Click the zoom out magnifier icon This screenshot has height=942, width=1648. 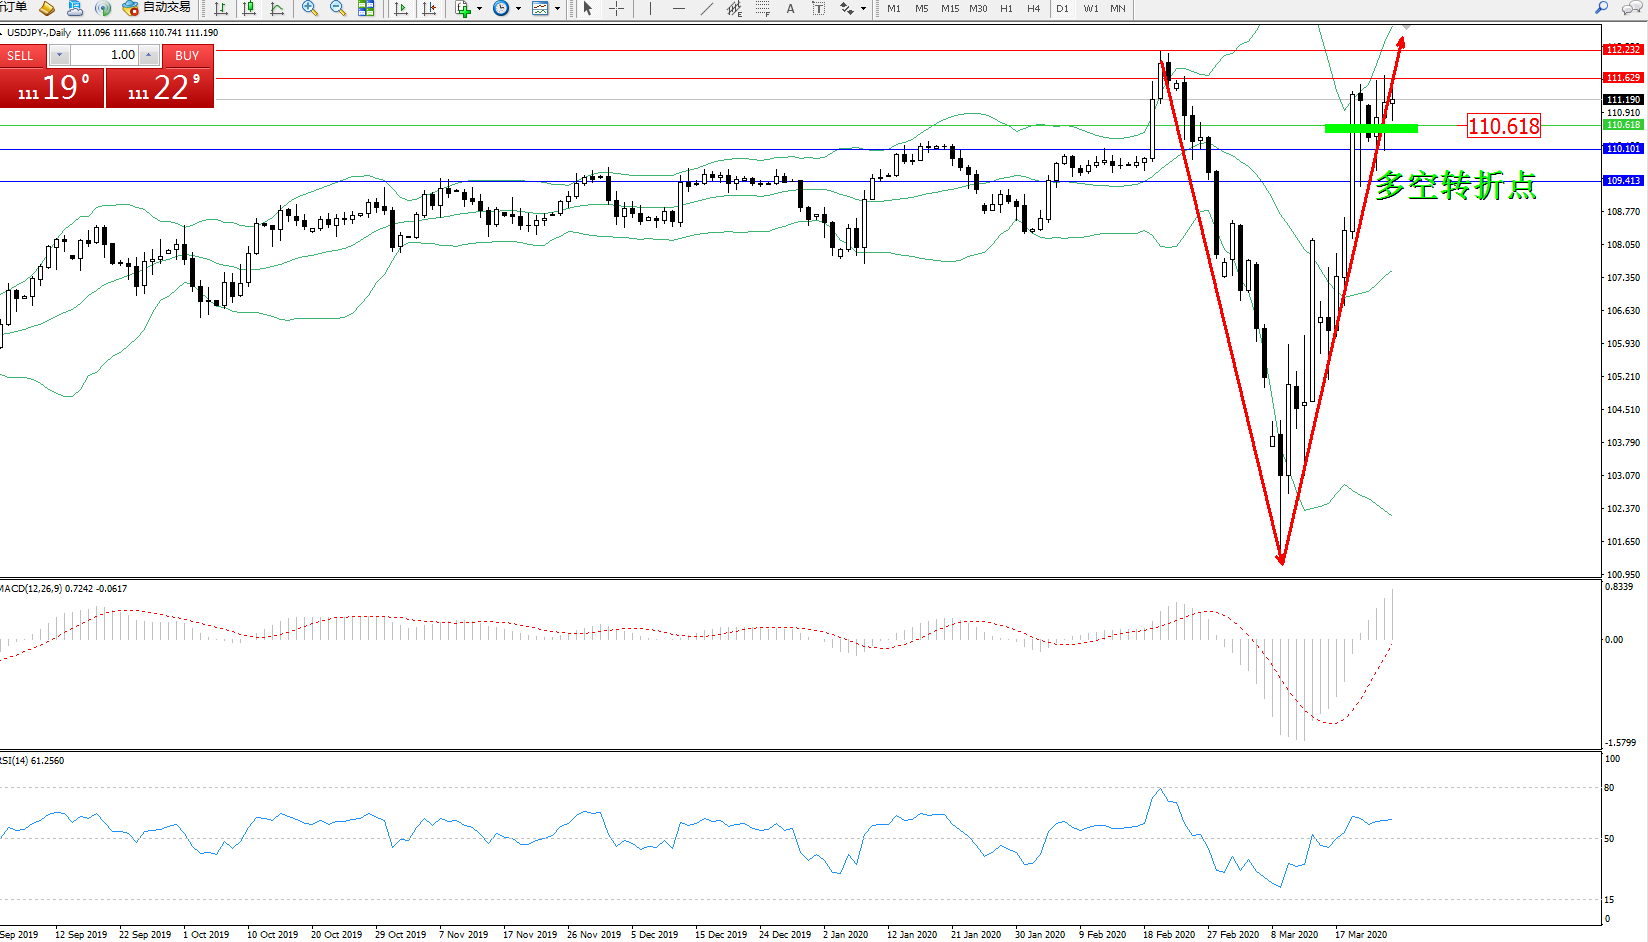[338, 9]
